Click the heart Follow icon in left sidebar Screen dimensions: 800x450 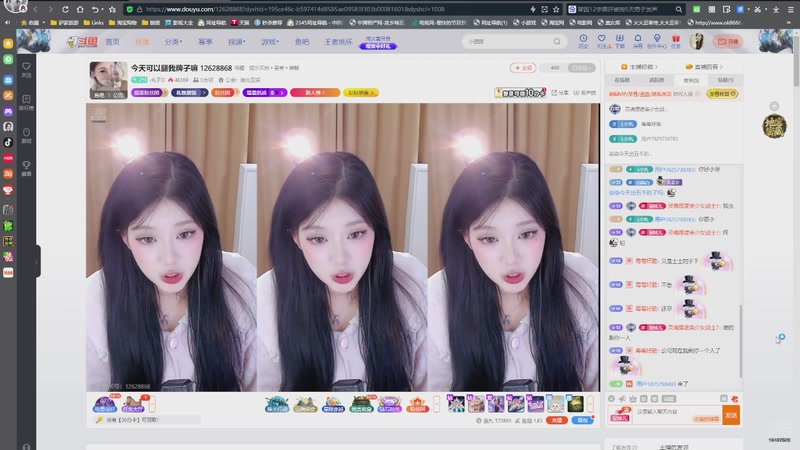coord(27,66)
